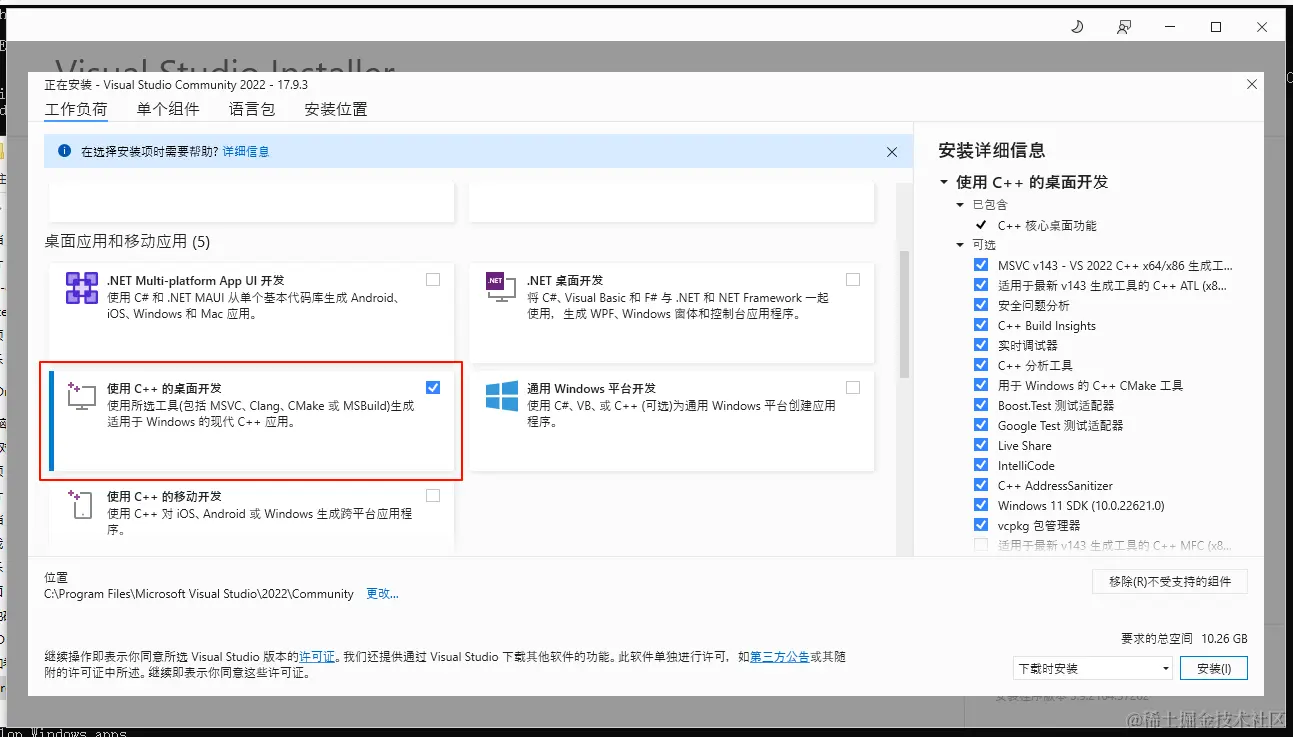Uncheck the C++ ATL component for v143

[x=981, y=285]
